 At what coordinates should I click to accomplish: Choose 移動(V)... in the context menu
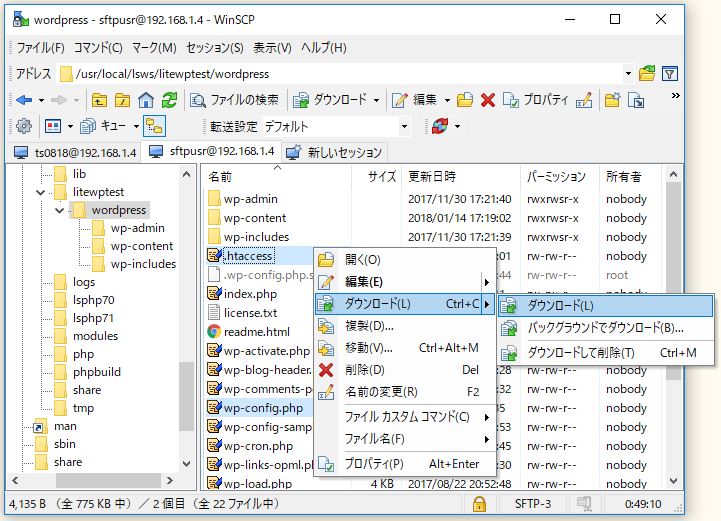tap(405, 348)
